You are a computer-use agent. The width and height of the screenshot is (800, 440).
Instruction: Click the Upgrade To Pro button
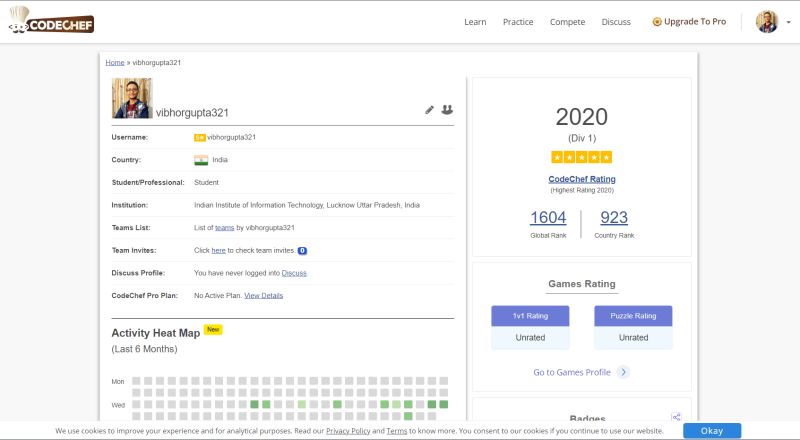[x=689, y=22]
